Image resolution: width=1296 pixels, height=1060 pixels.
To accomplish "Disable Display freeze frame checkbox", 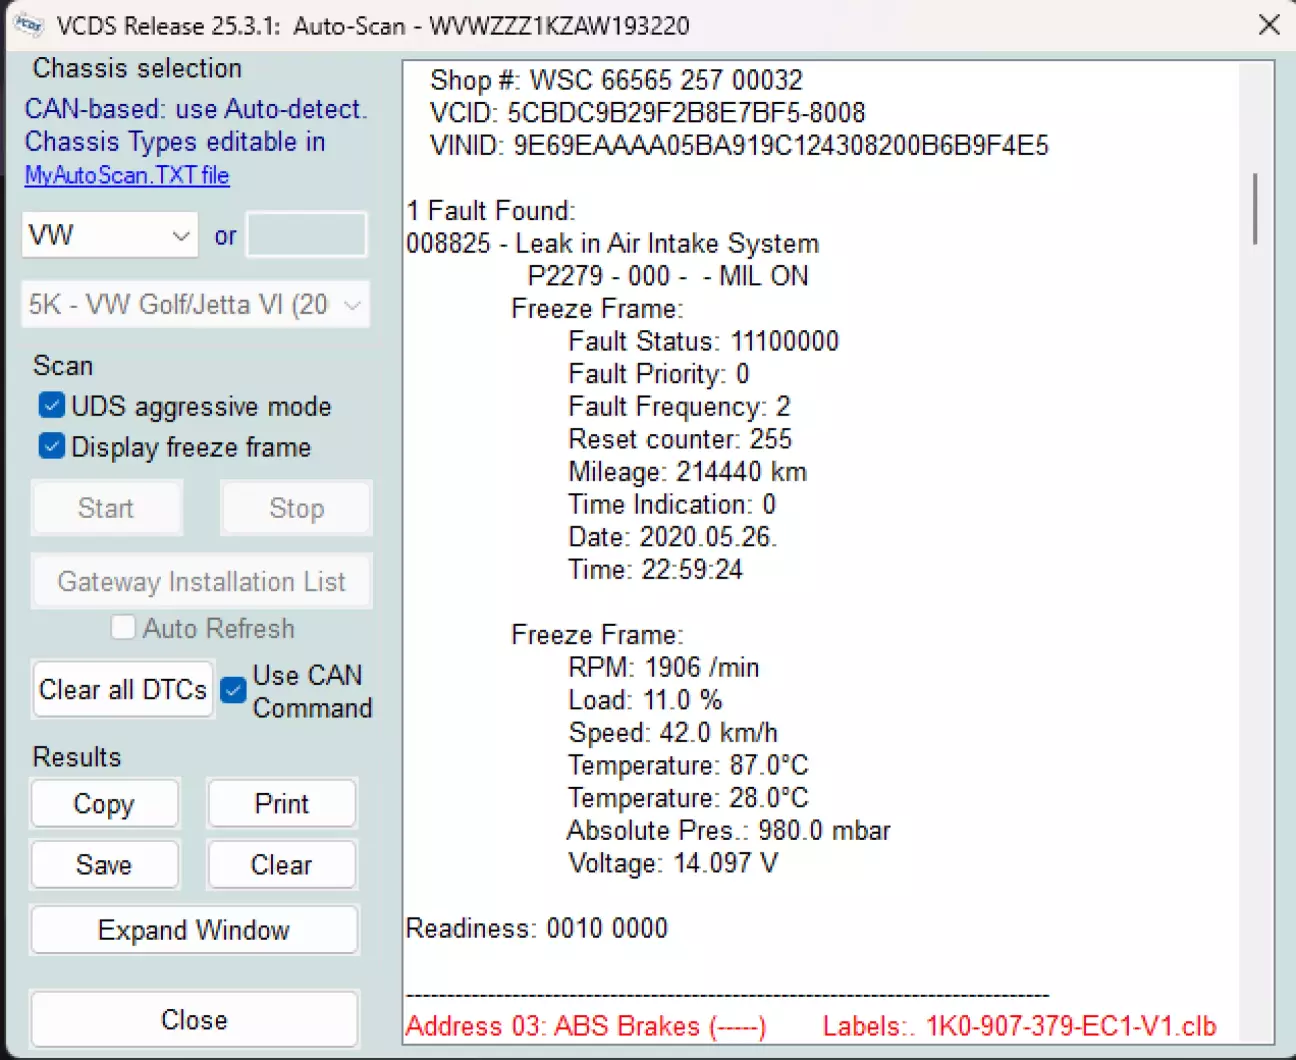I will [52, 446].
